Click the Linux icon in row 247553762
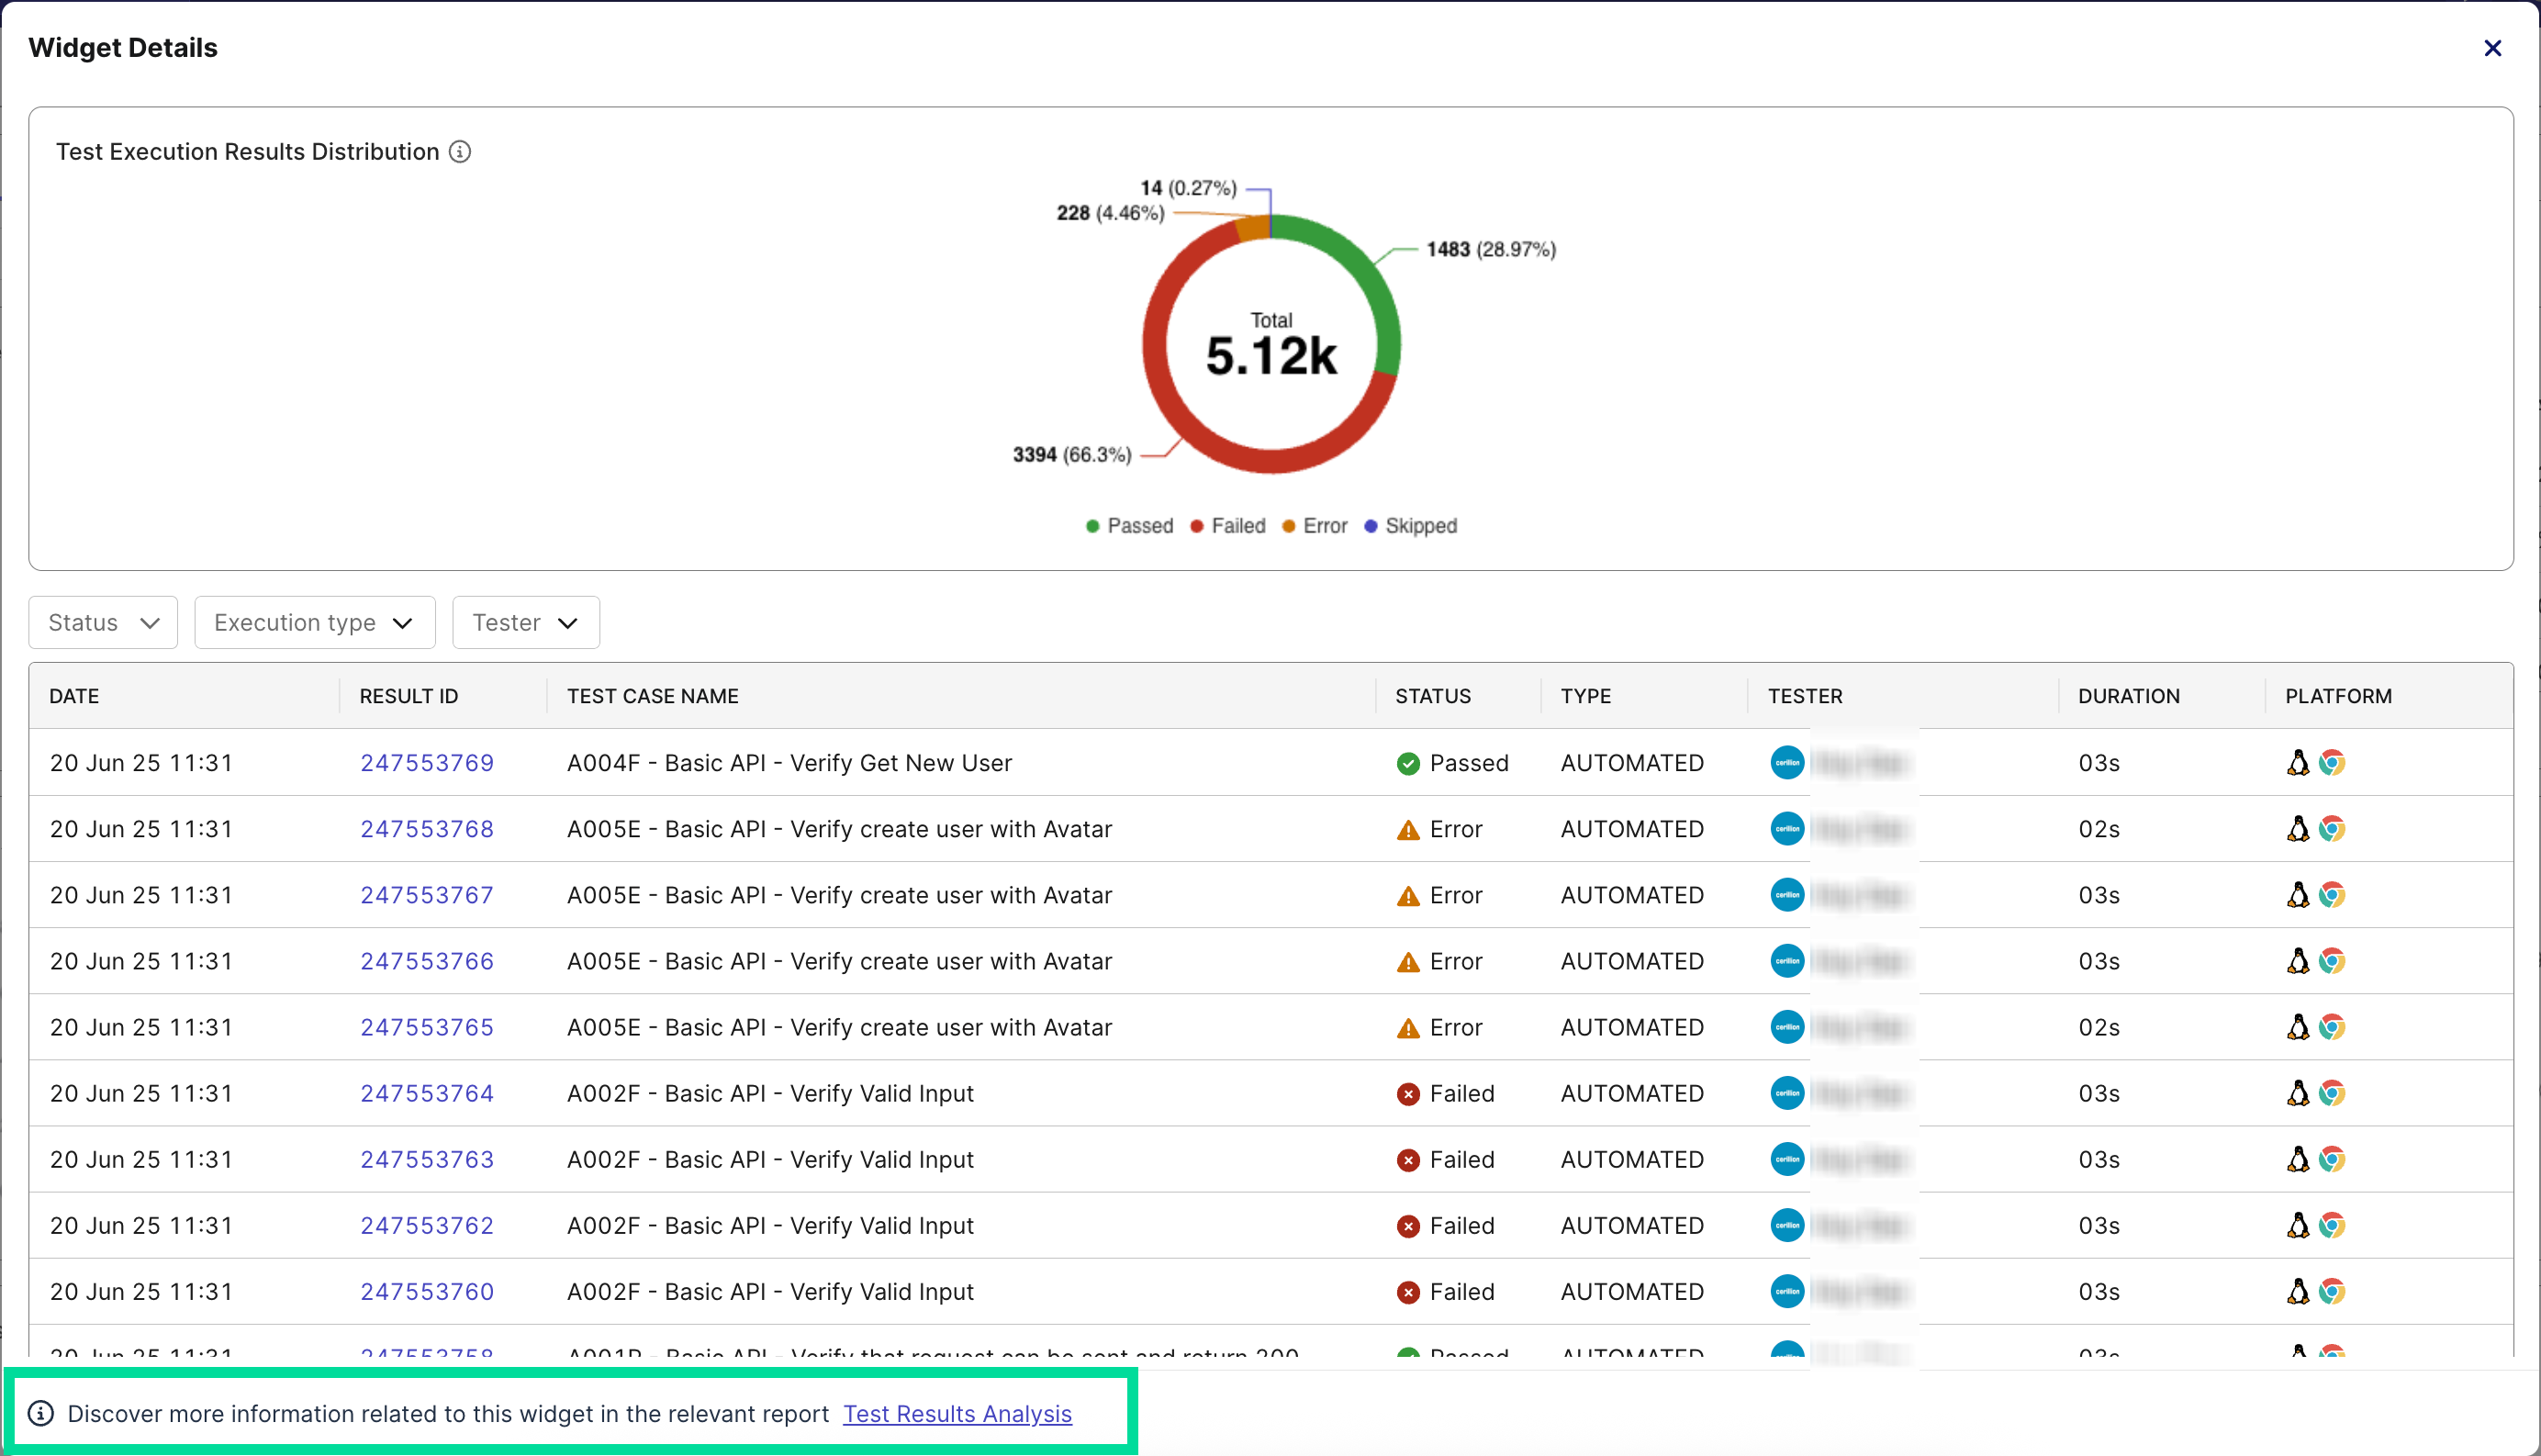Screen dimensions: 2541x1456 (2298, 1225)
